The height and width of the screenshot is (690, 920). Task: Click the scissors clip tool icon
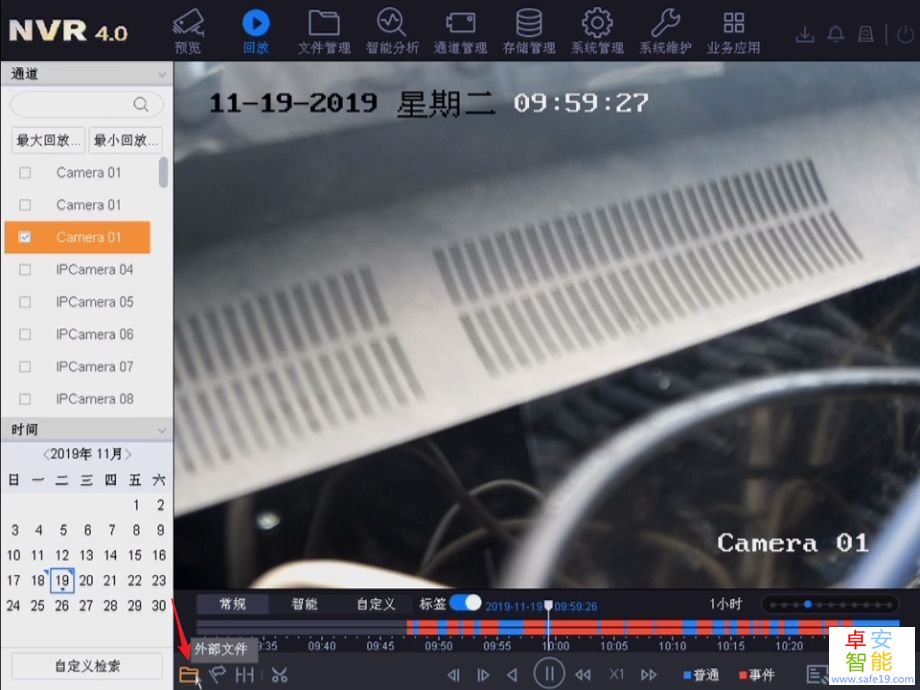pyautogui.click(x=279, y=675)
